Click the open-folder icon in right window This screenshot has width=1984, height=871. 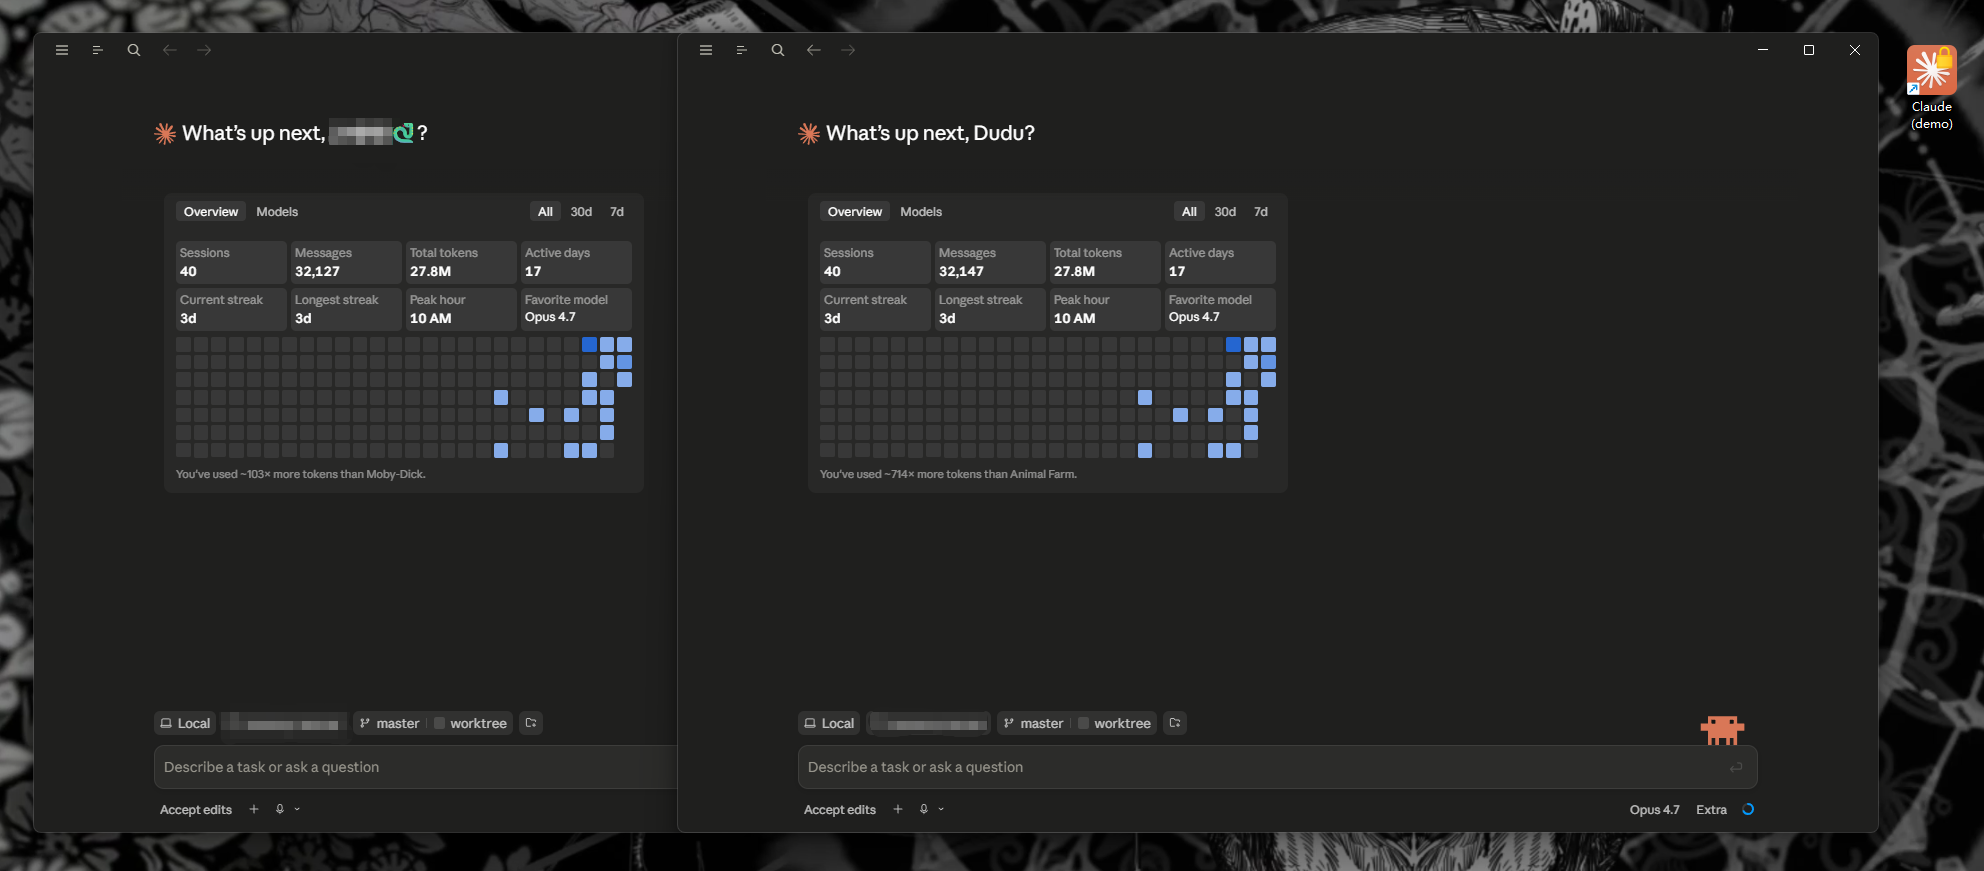[x=1175, y=723]
